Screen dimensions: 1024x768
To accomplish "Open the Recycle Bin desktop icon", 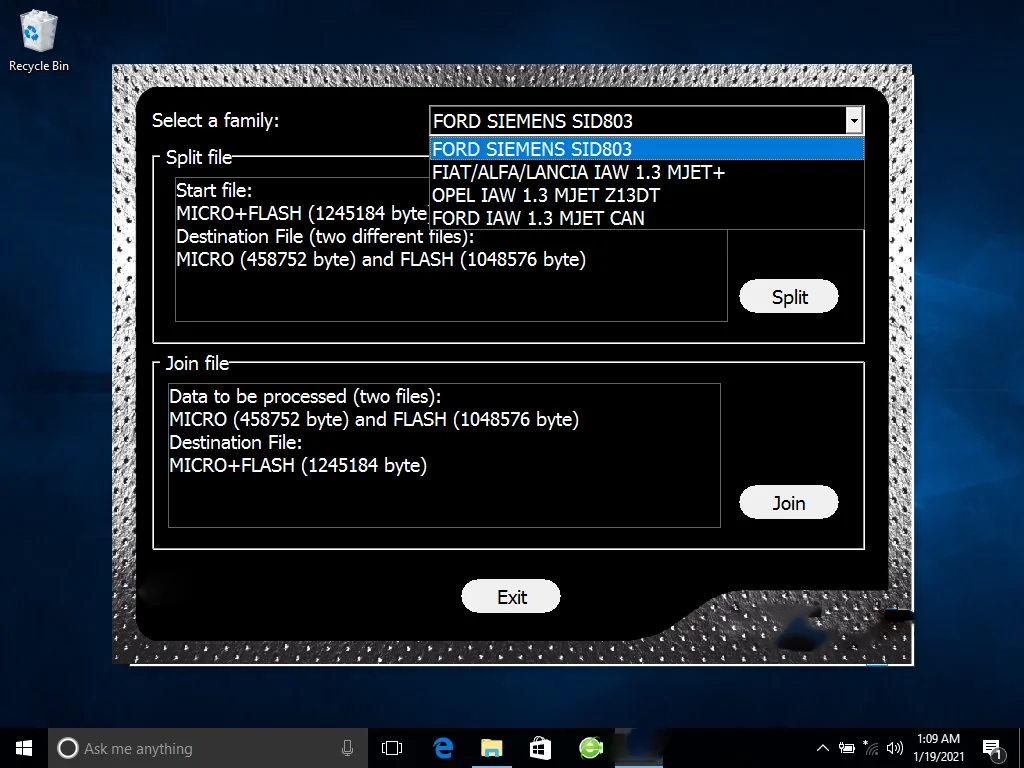I will point(39,40).
